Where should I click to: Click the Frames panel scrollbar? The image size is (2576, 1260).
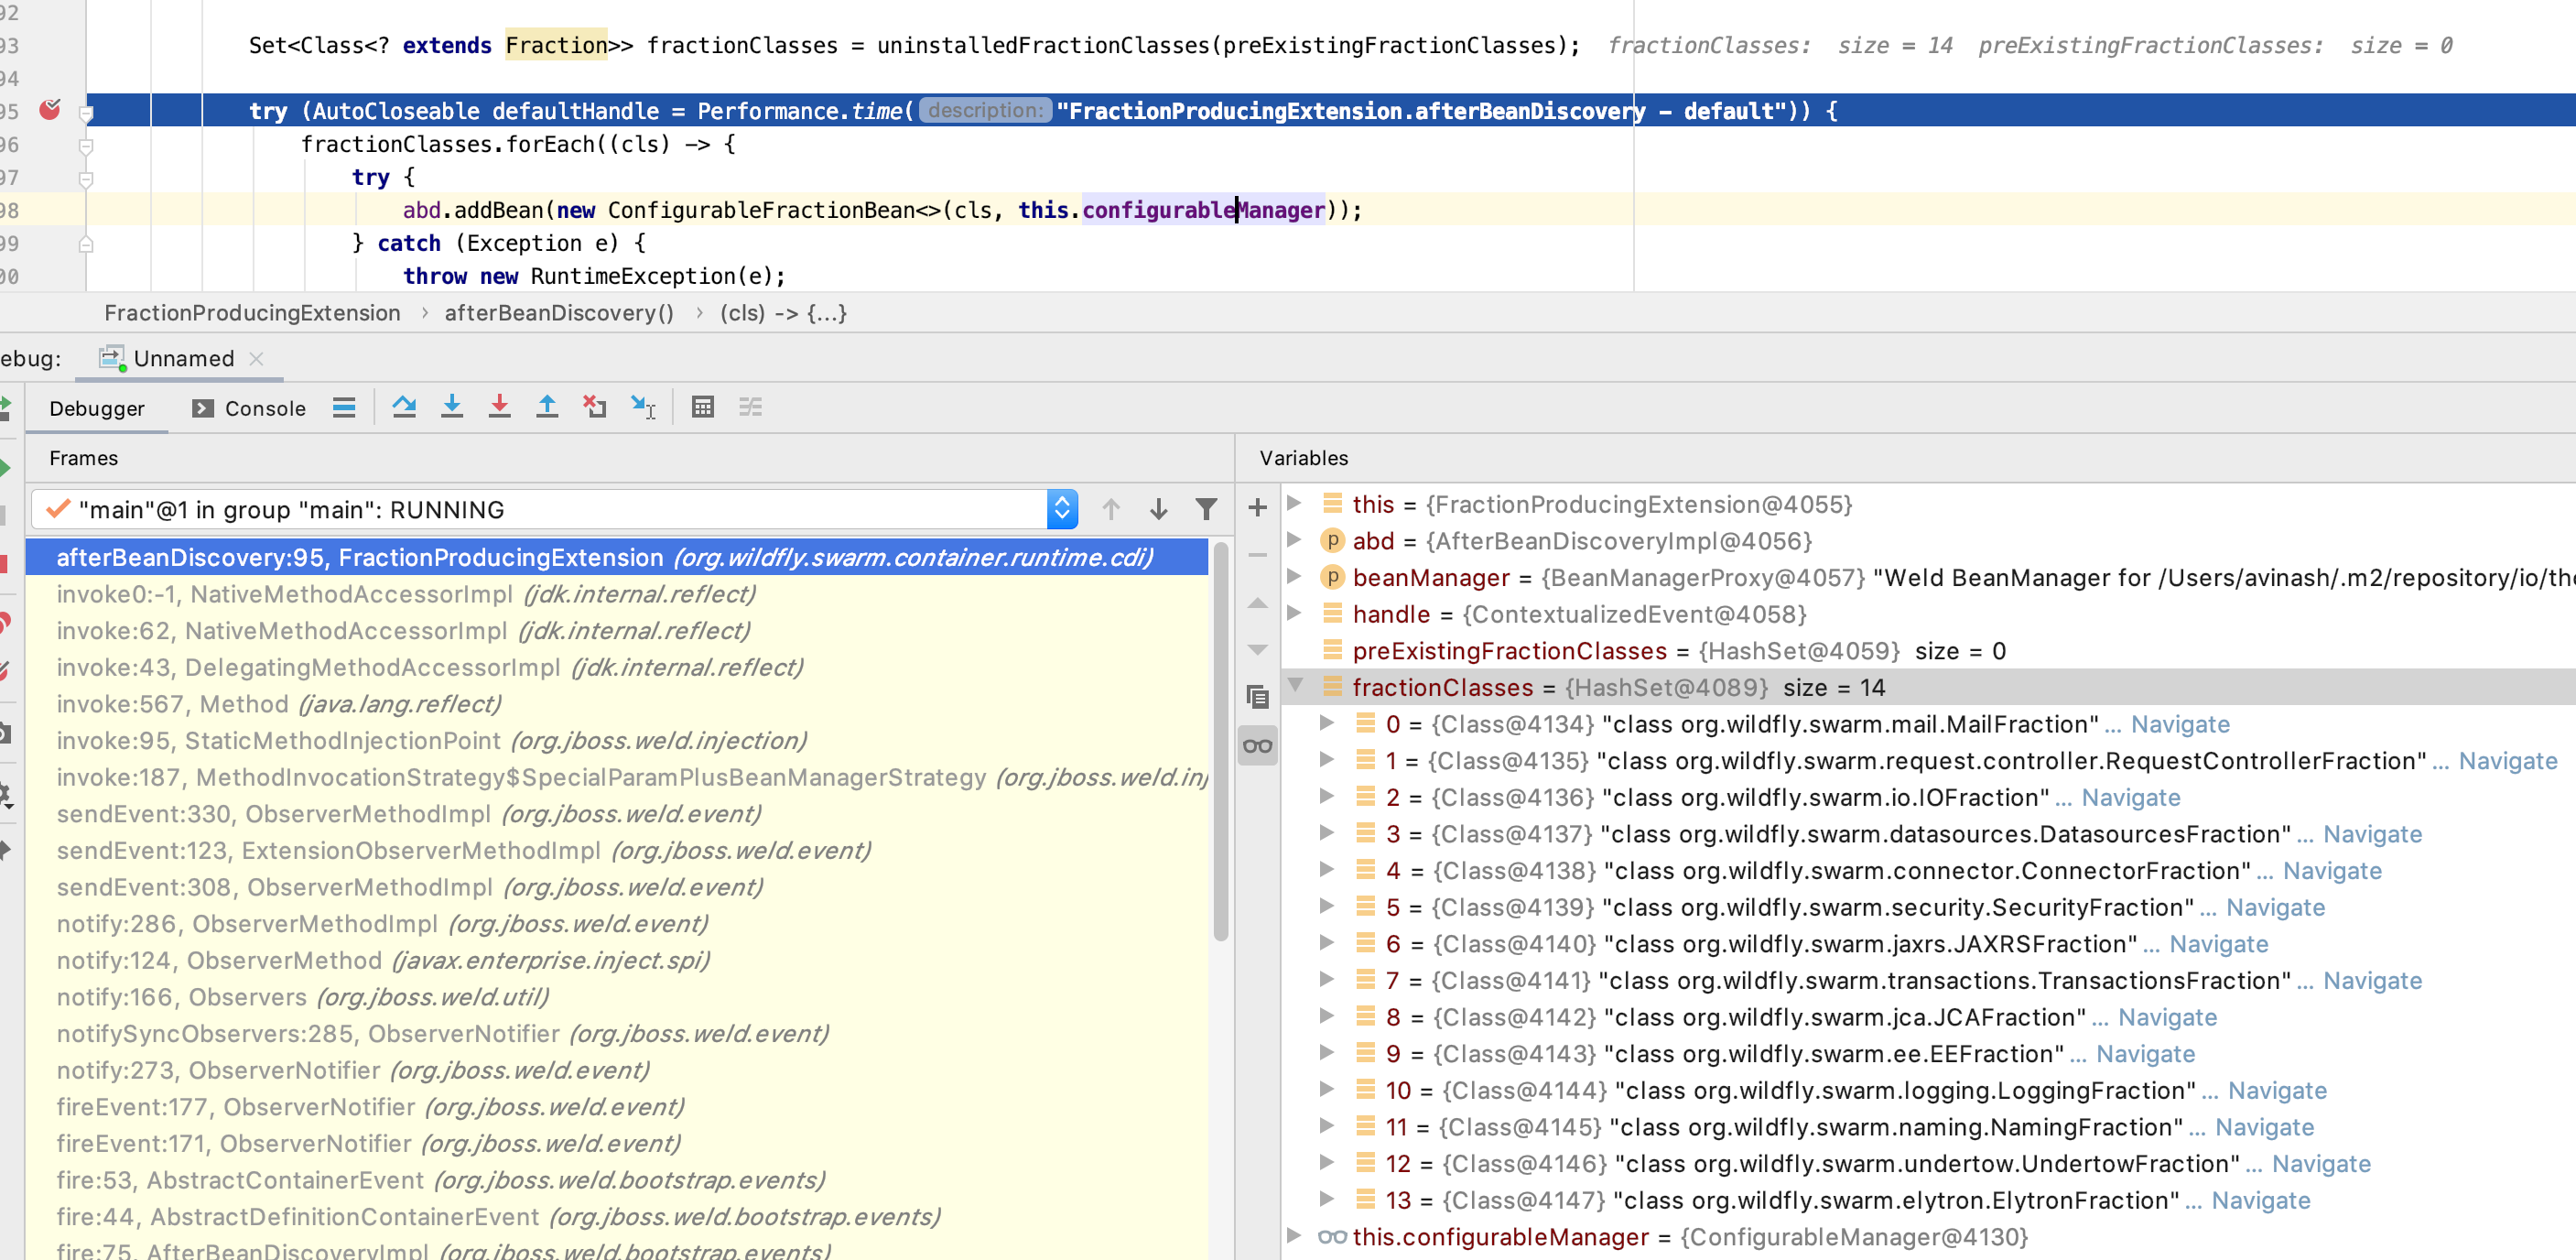(1220, 740)
